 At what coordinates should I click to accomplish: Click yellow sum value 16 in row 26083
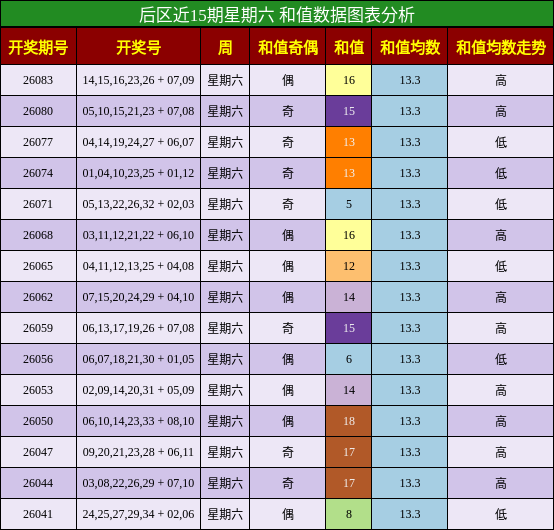(x=349, y=80)
